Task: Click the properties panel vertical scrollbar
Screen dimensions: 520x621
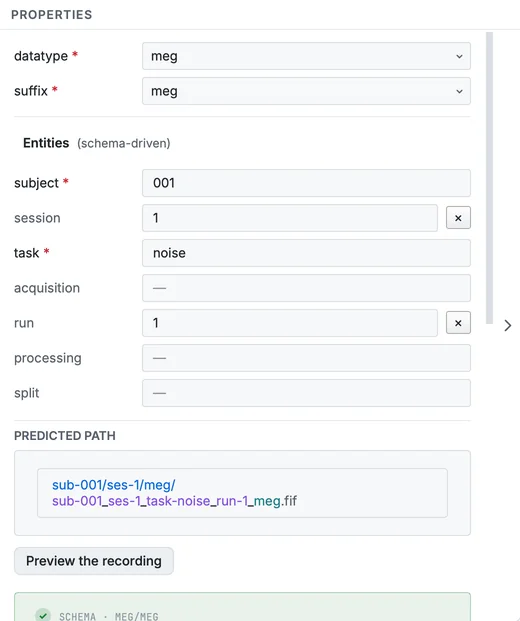Action: pyautogui.click(x=490, y=178)
